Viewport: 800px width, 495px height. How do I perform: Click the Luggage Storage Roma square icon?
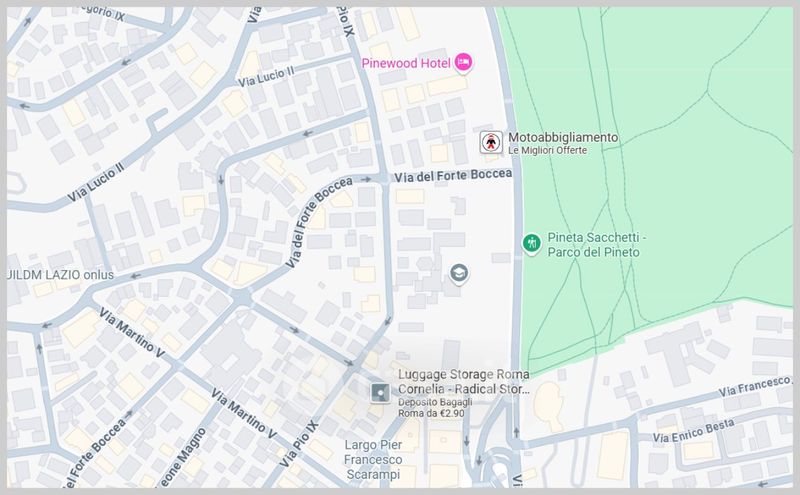[x=380, y=393]
